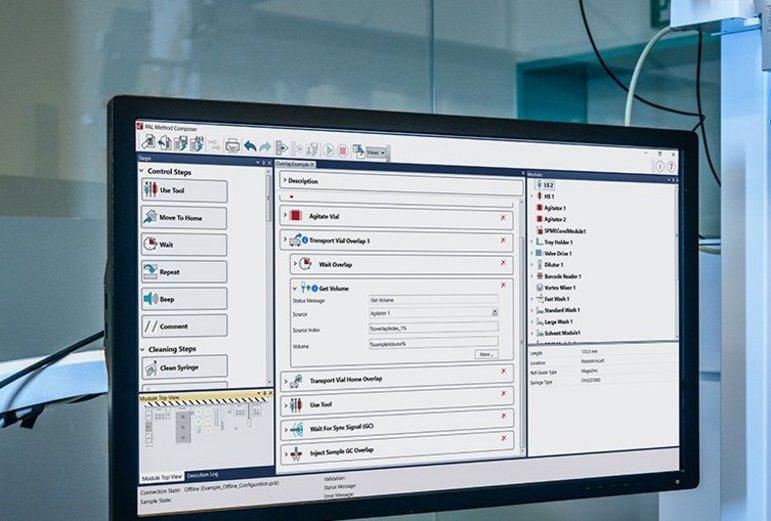Expand the Transport Vial Overlap 1 step

click(x=285, y=240)
